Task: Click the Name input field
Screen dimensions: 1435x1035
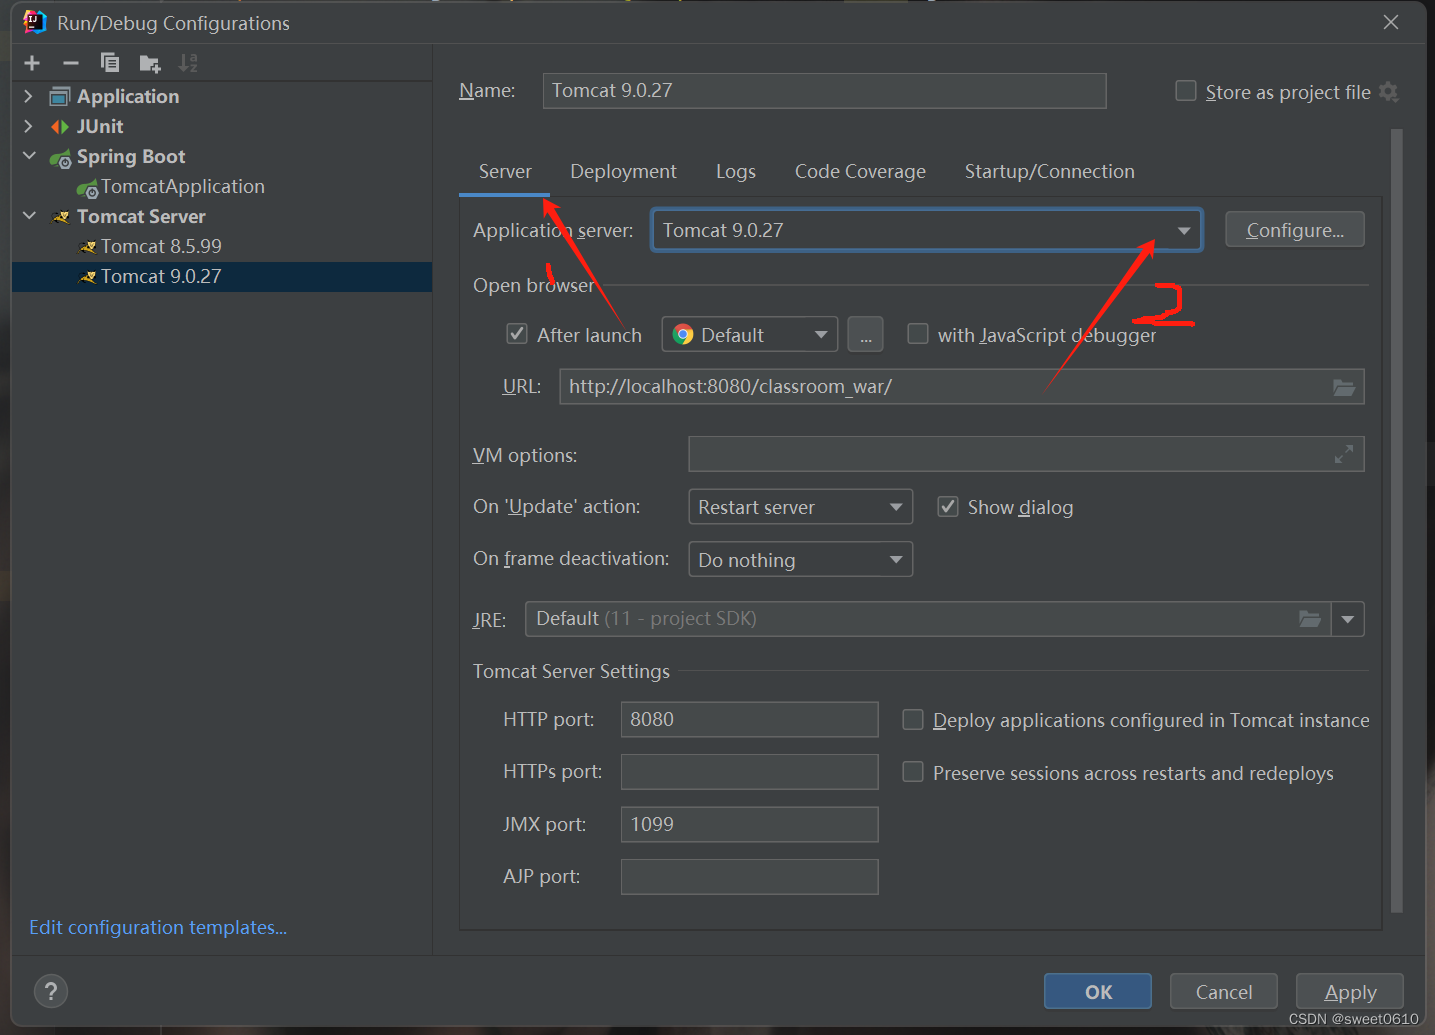Action: (x=824, y=91)
